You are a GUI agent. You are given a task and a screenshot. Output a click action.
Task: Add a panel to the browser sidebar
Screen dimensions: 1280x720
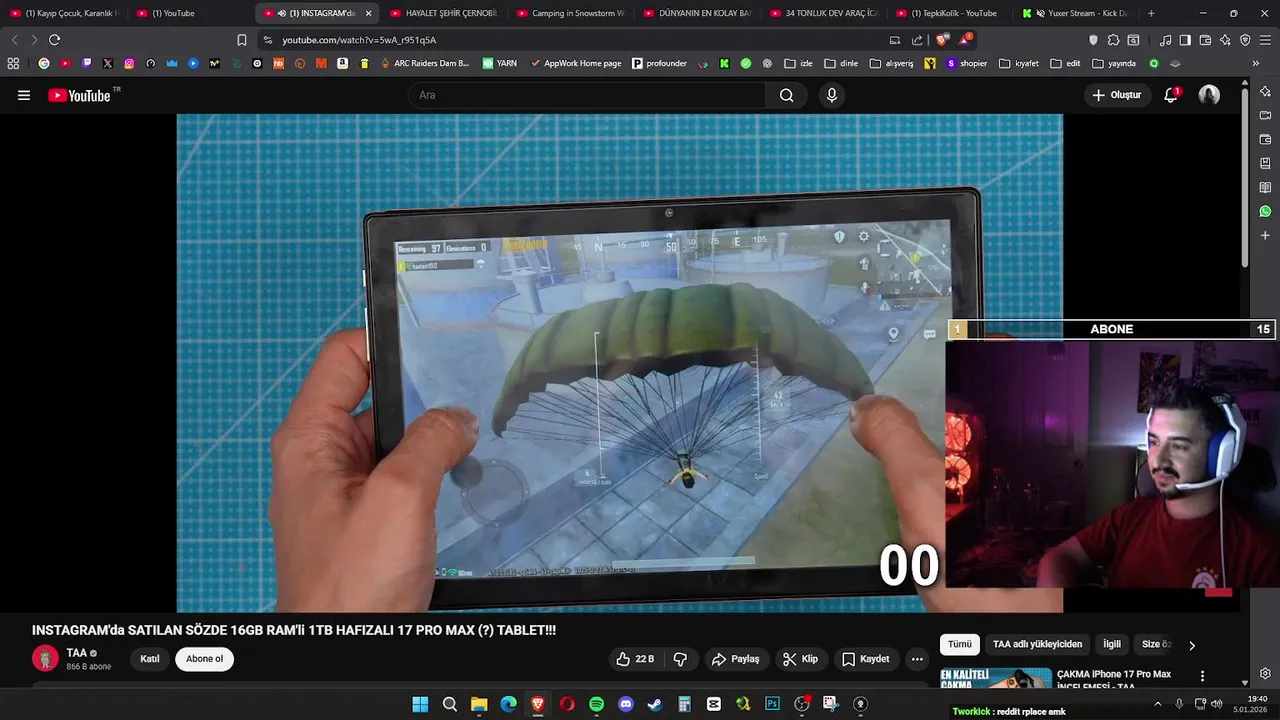(1265, 235)
